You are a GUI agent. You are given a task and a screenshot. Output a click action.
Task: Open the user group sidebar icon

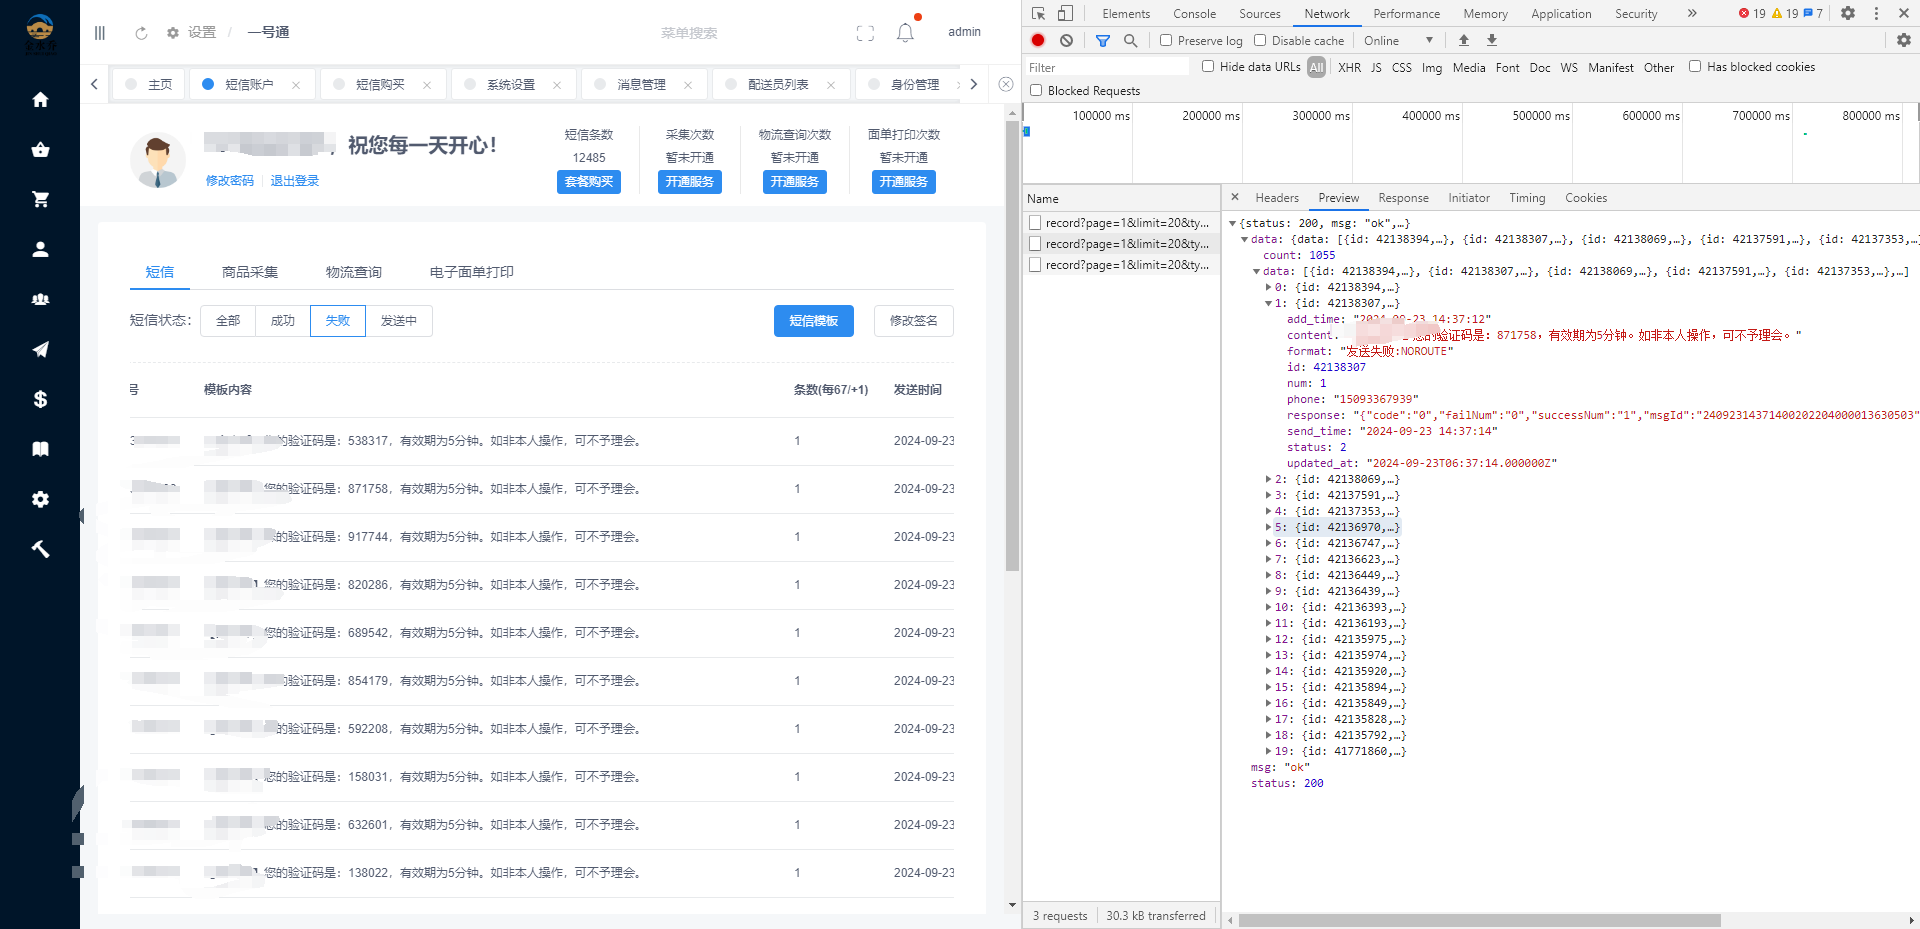click(x=40, y=300)
